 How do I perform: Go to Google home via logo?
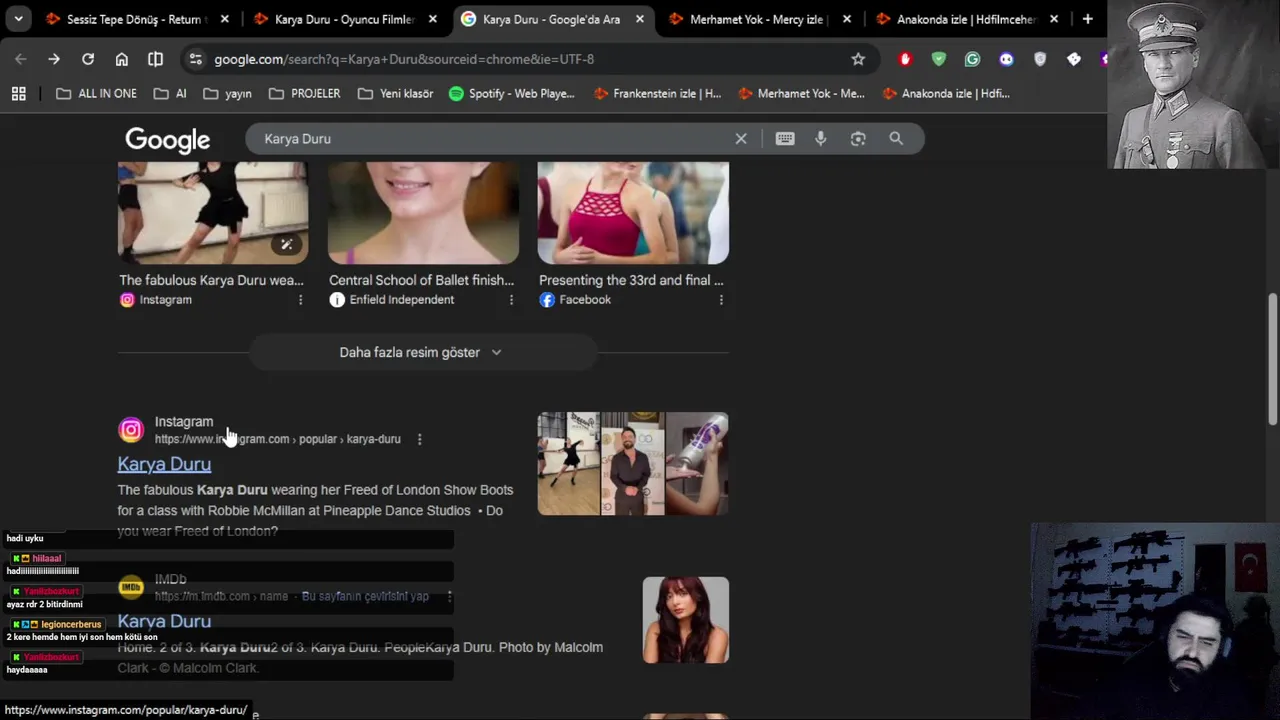tap(167, 140)
